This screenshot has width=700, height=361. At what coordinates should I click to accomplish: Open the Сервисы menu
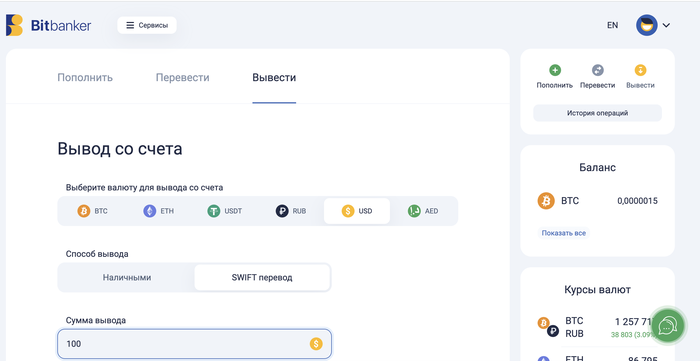(x=147, y=25)
